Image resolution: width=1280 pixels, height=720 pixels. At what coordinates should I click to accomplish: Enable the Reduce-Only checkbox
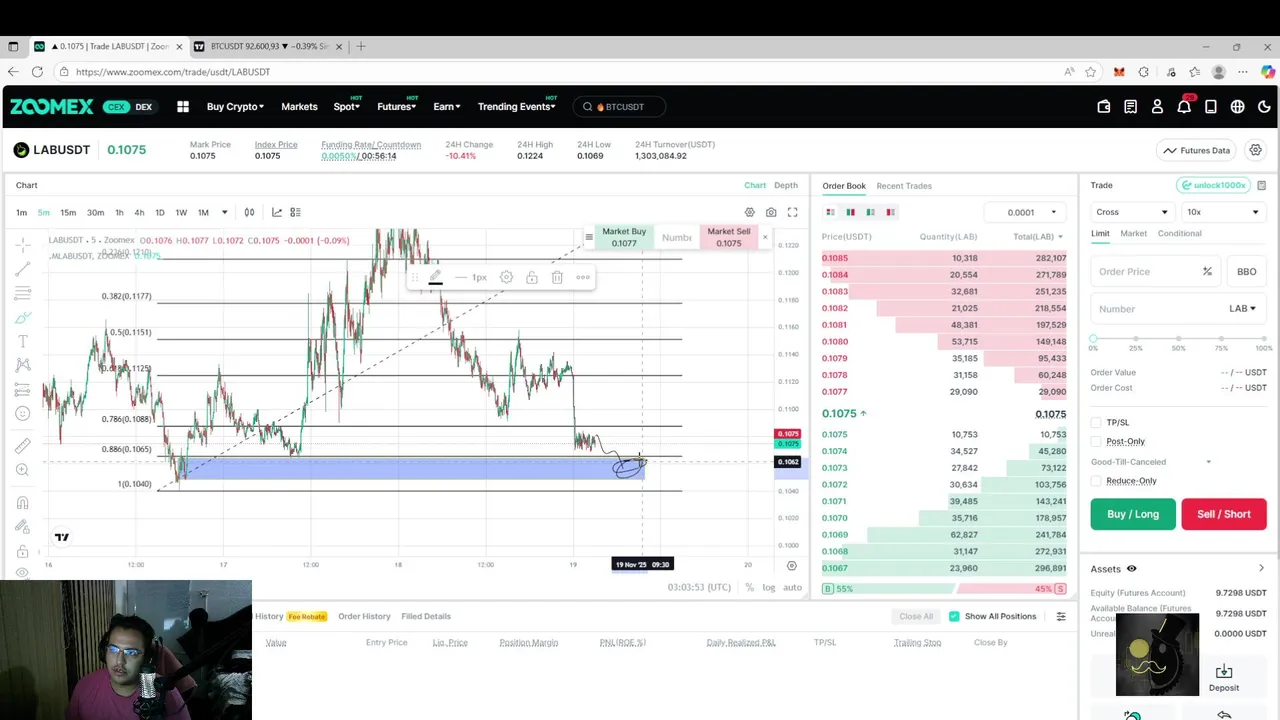click(1096, 481)
